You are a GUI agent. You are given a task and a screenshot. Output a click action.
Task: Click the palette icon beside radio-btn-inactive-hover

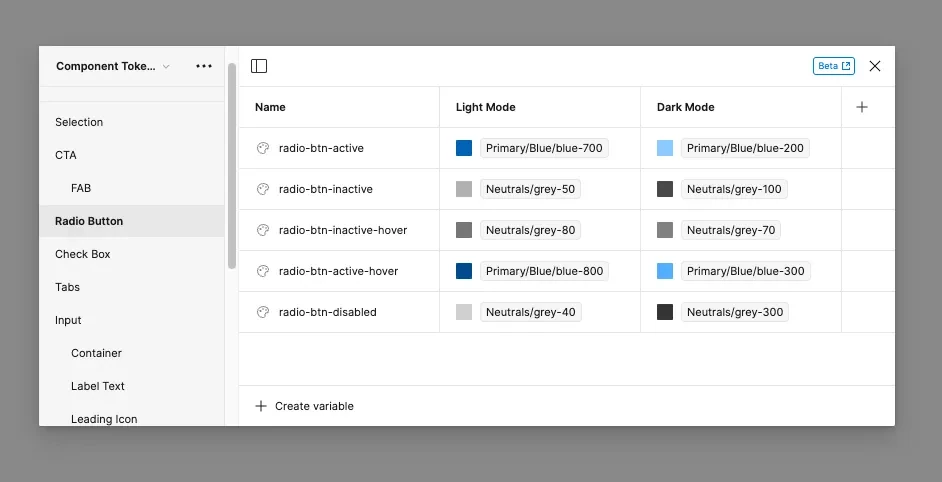tap(263, 230)
